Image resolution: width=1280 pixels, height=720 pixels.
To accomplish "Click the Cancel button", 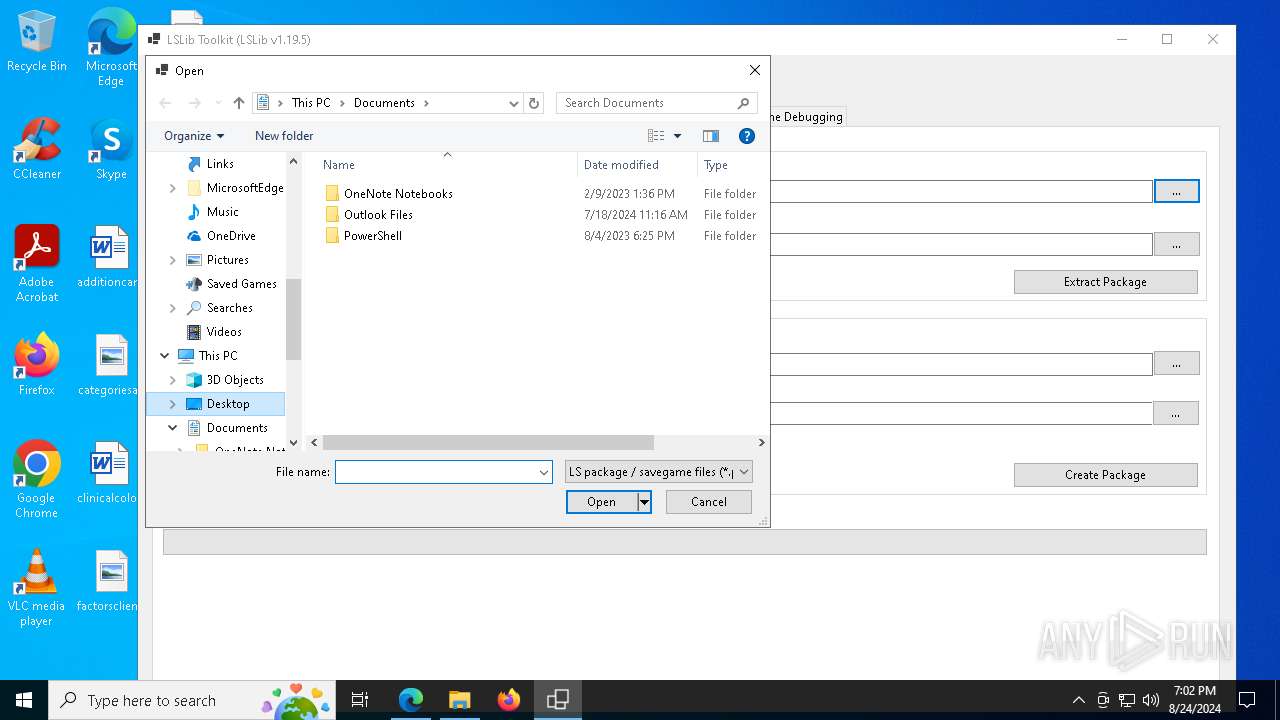I will coord(709,502).
